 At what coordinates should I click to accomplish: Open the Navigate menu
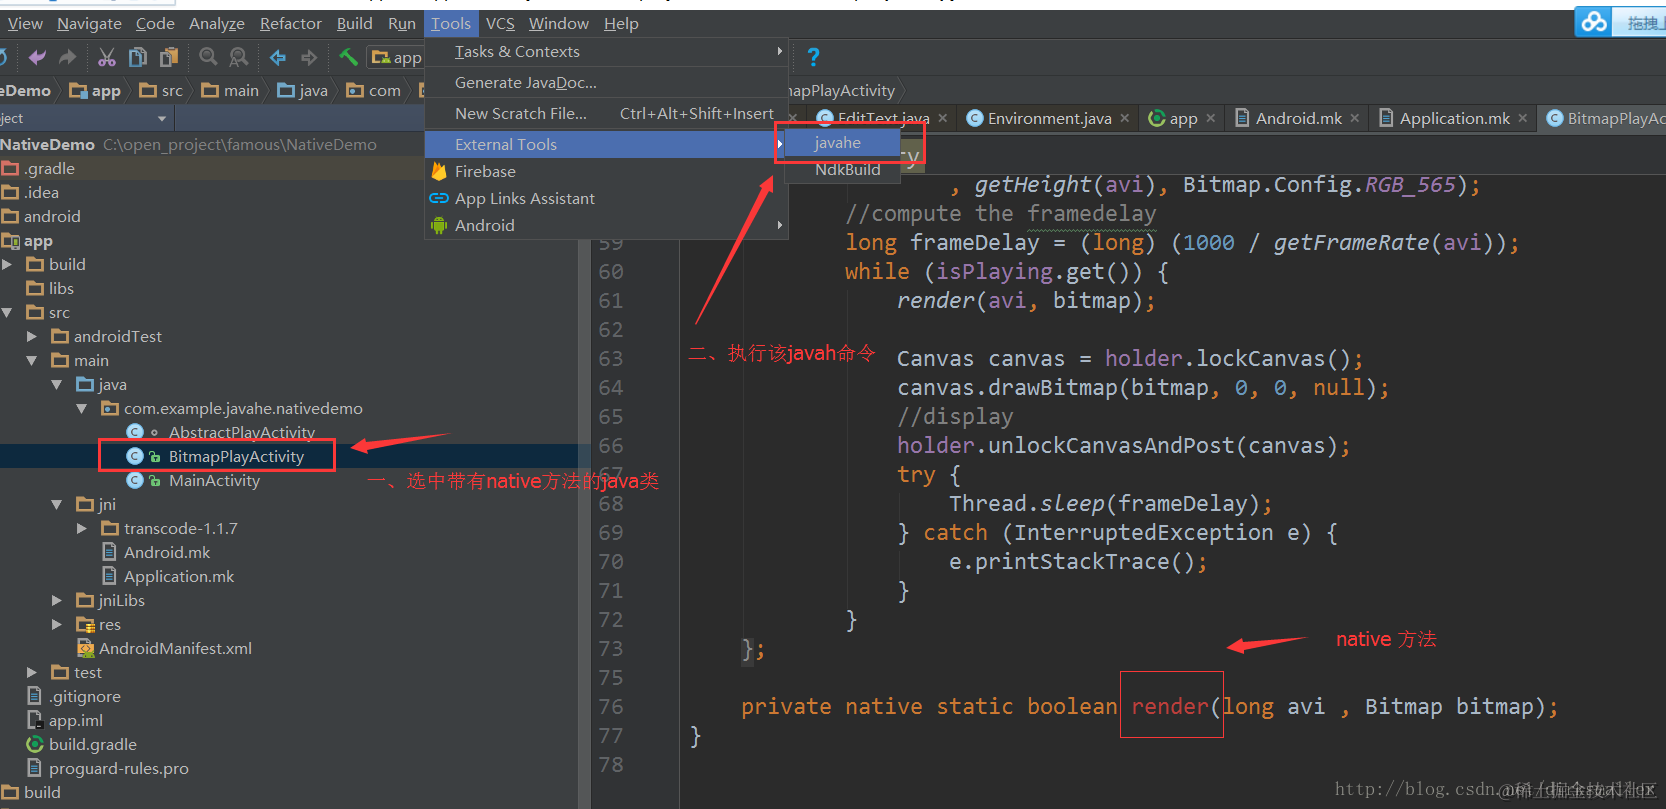[89, 23]
